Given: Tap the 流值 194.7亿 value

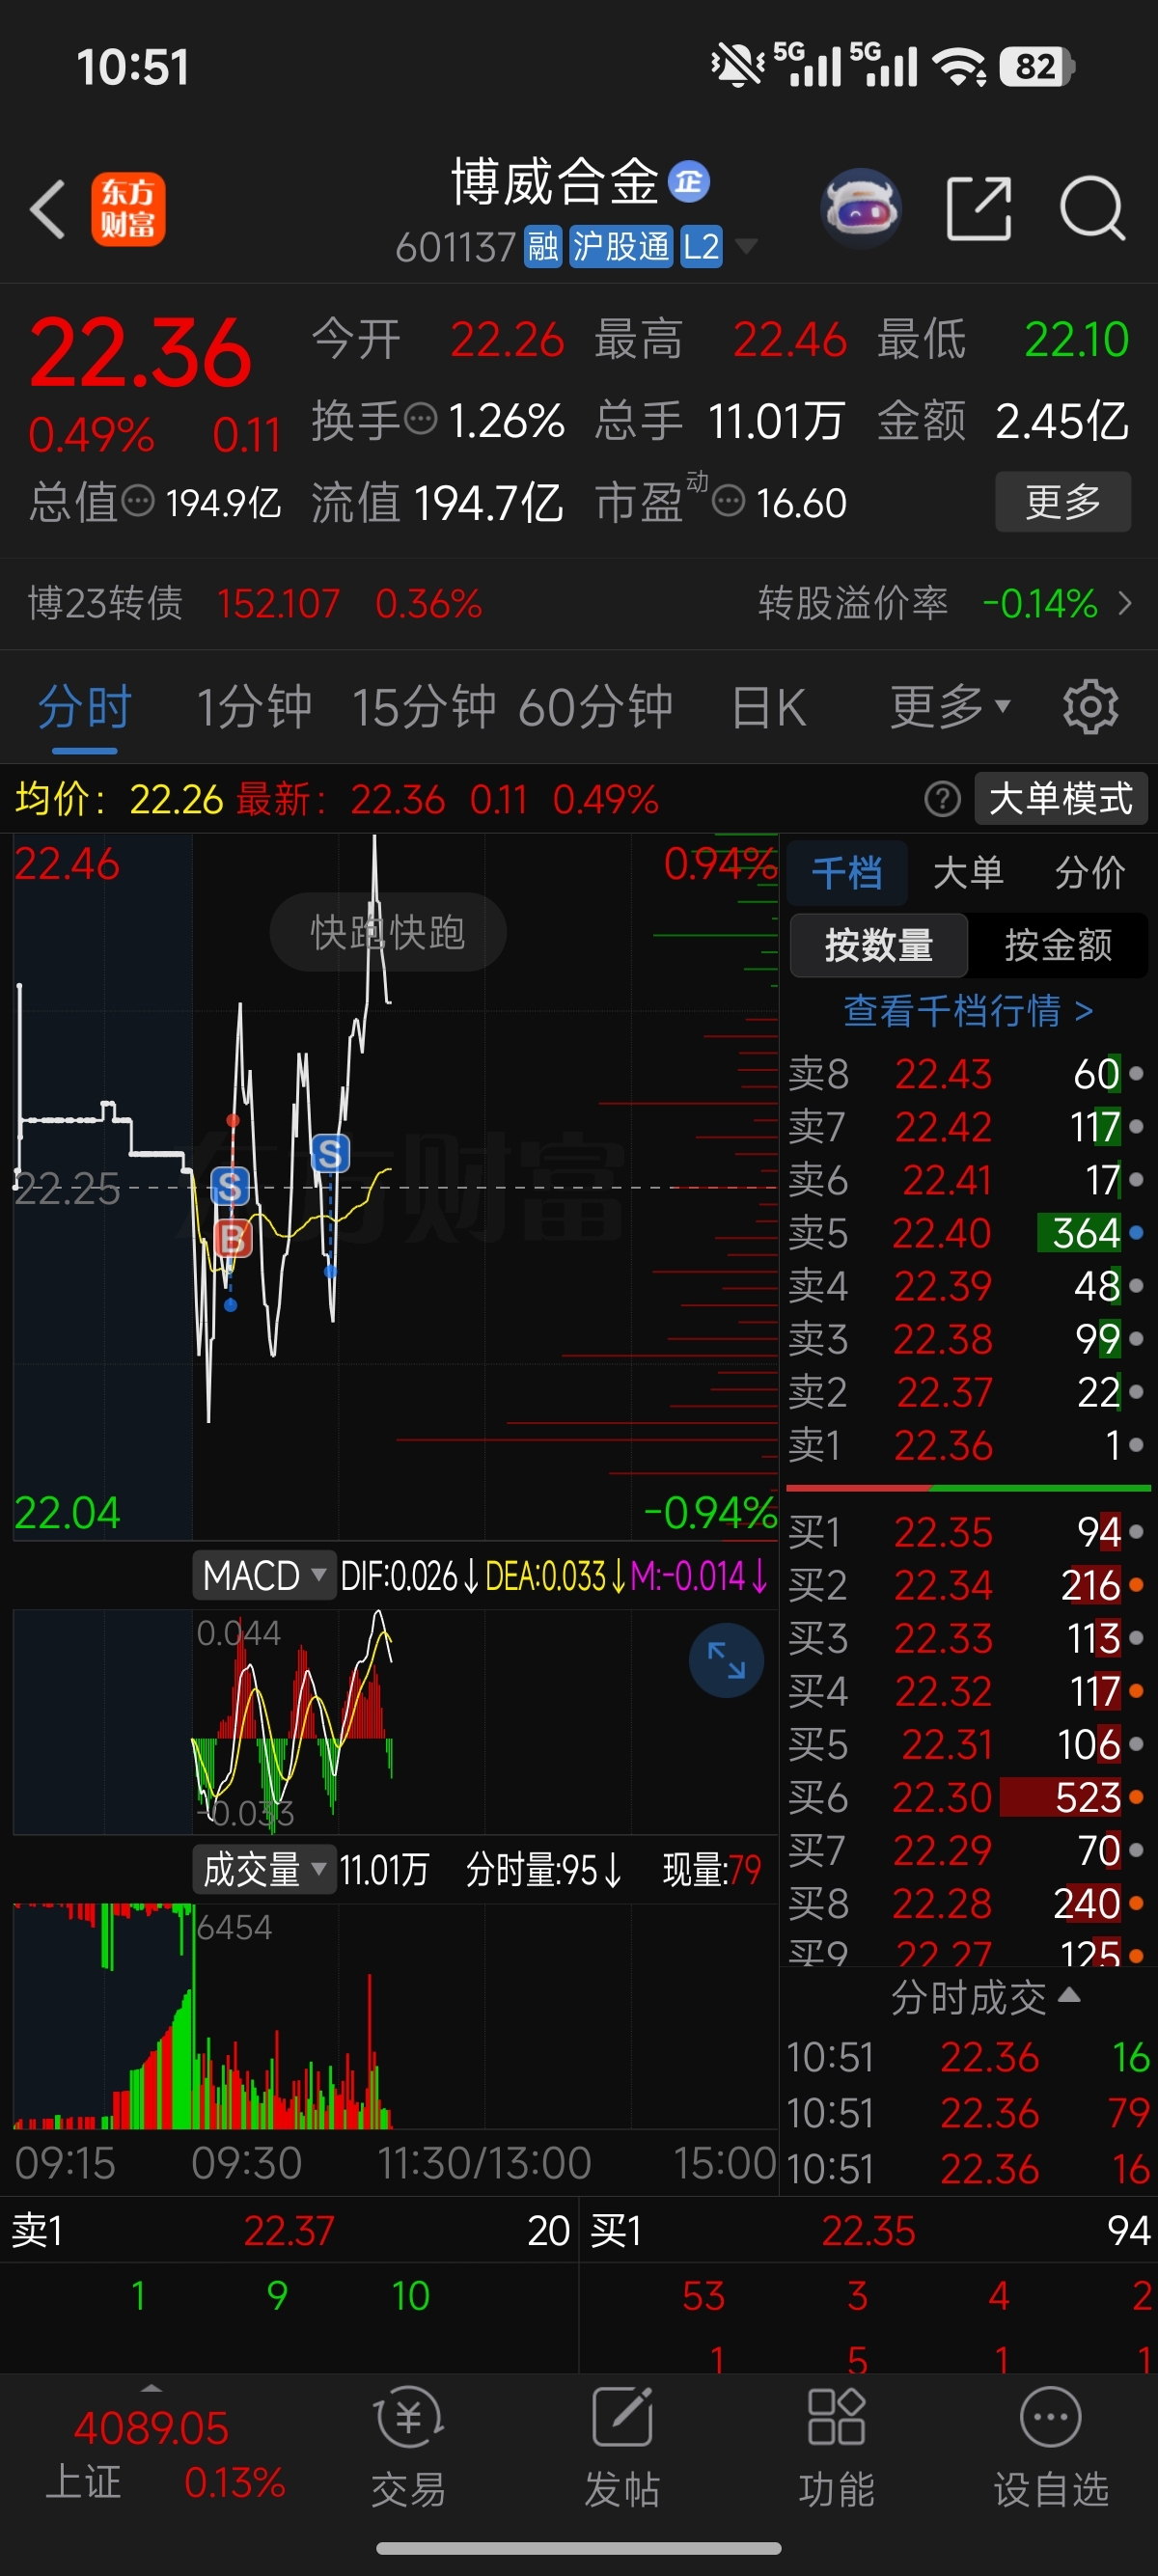Looking at the screenshot, I should coord(489,501).
